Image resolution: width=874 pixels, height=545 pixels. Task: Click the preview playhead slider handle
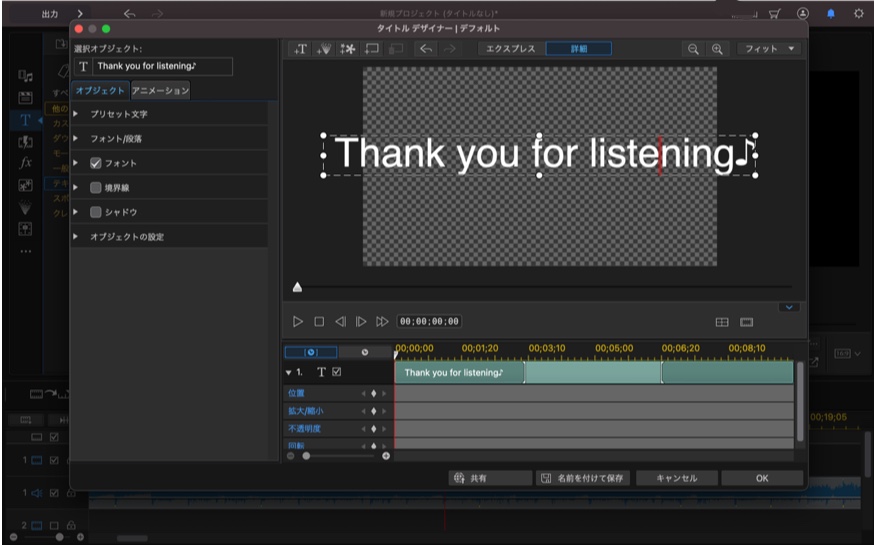coord(298,287)
